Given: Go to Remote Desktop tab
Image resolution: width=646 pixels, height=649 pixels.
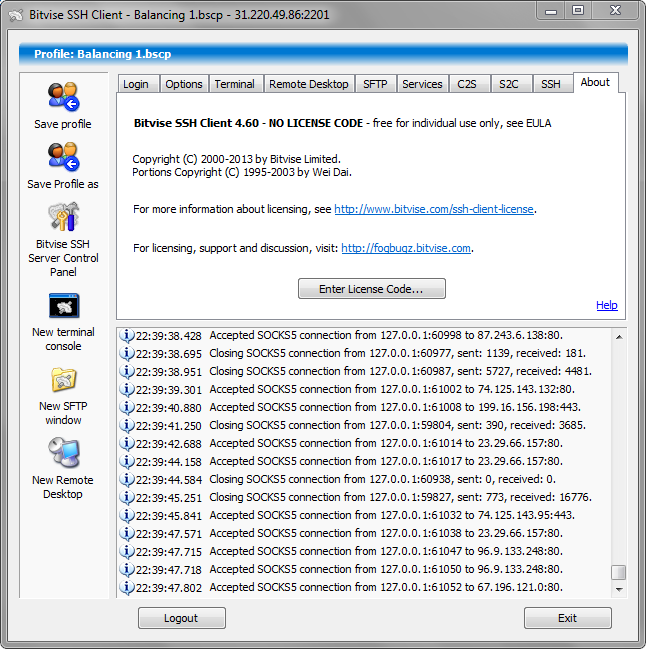Looking at the screenshot, I should (x=309, y=84).
